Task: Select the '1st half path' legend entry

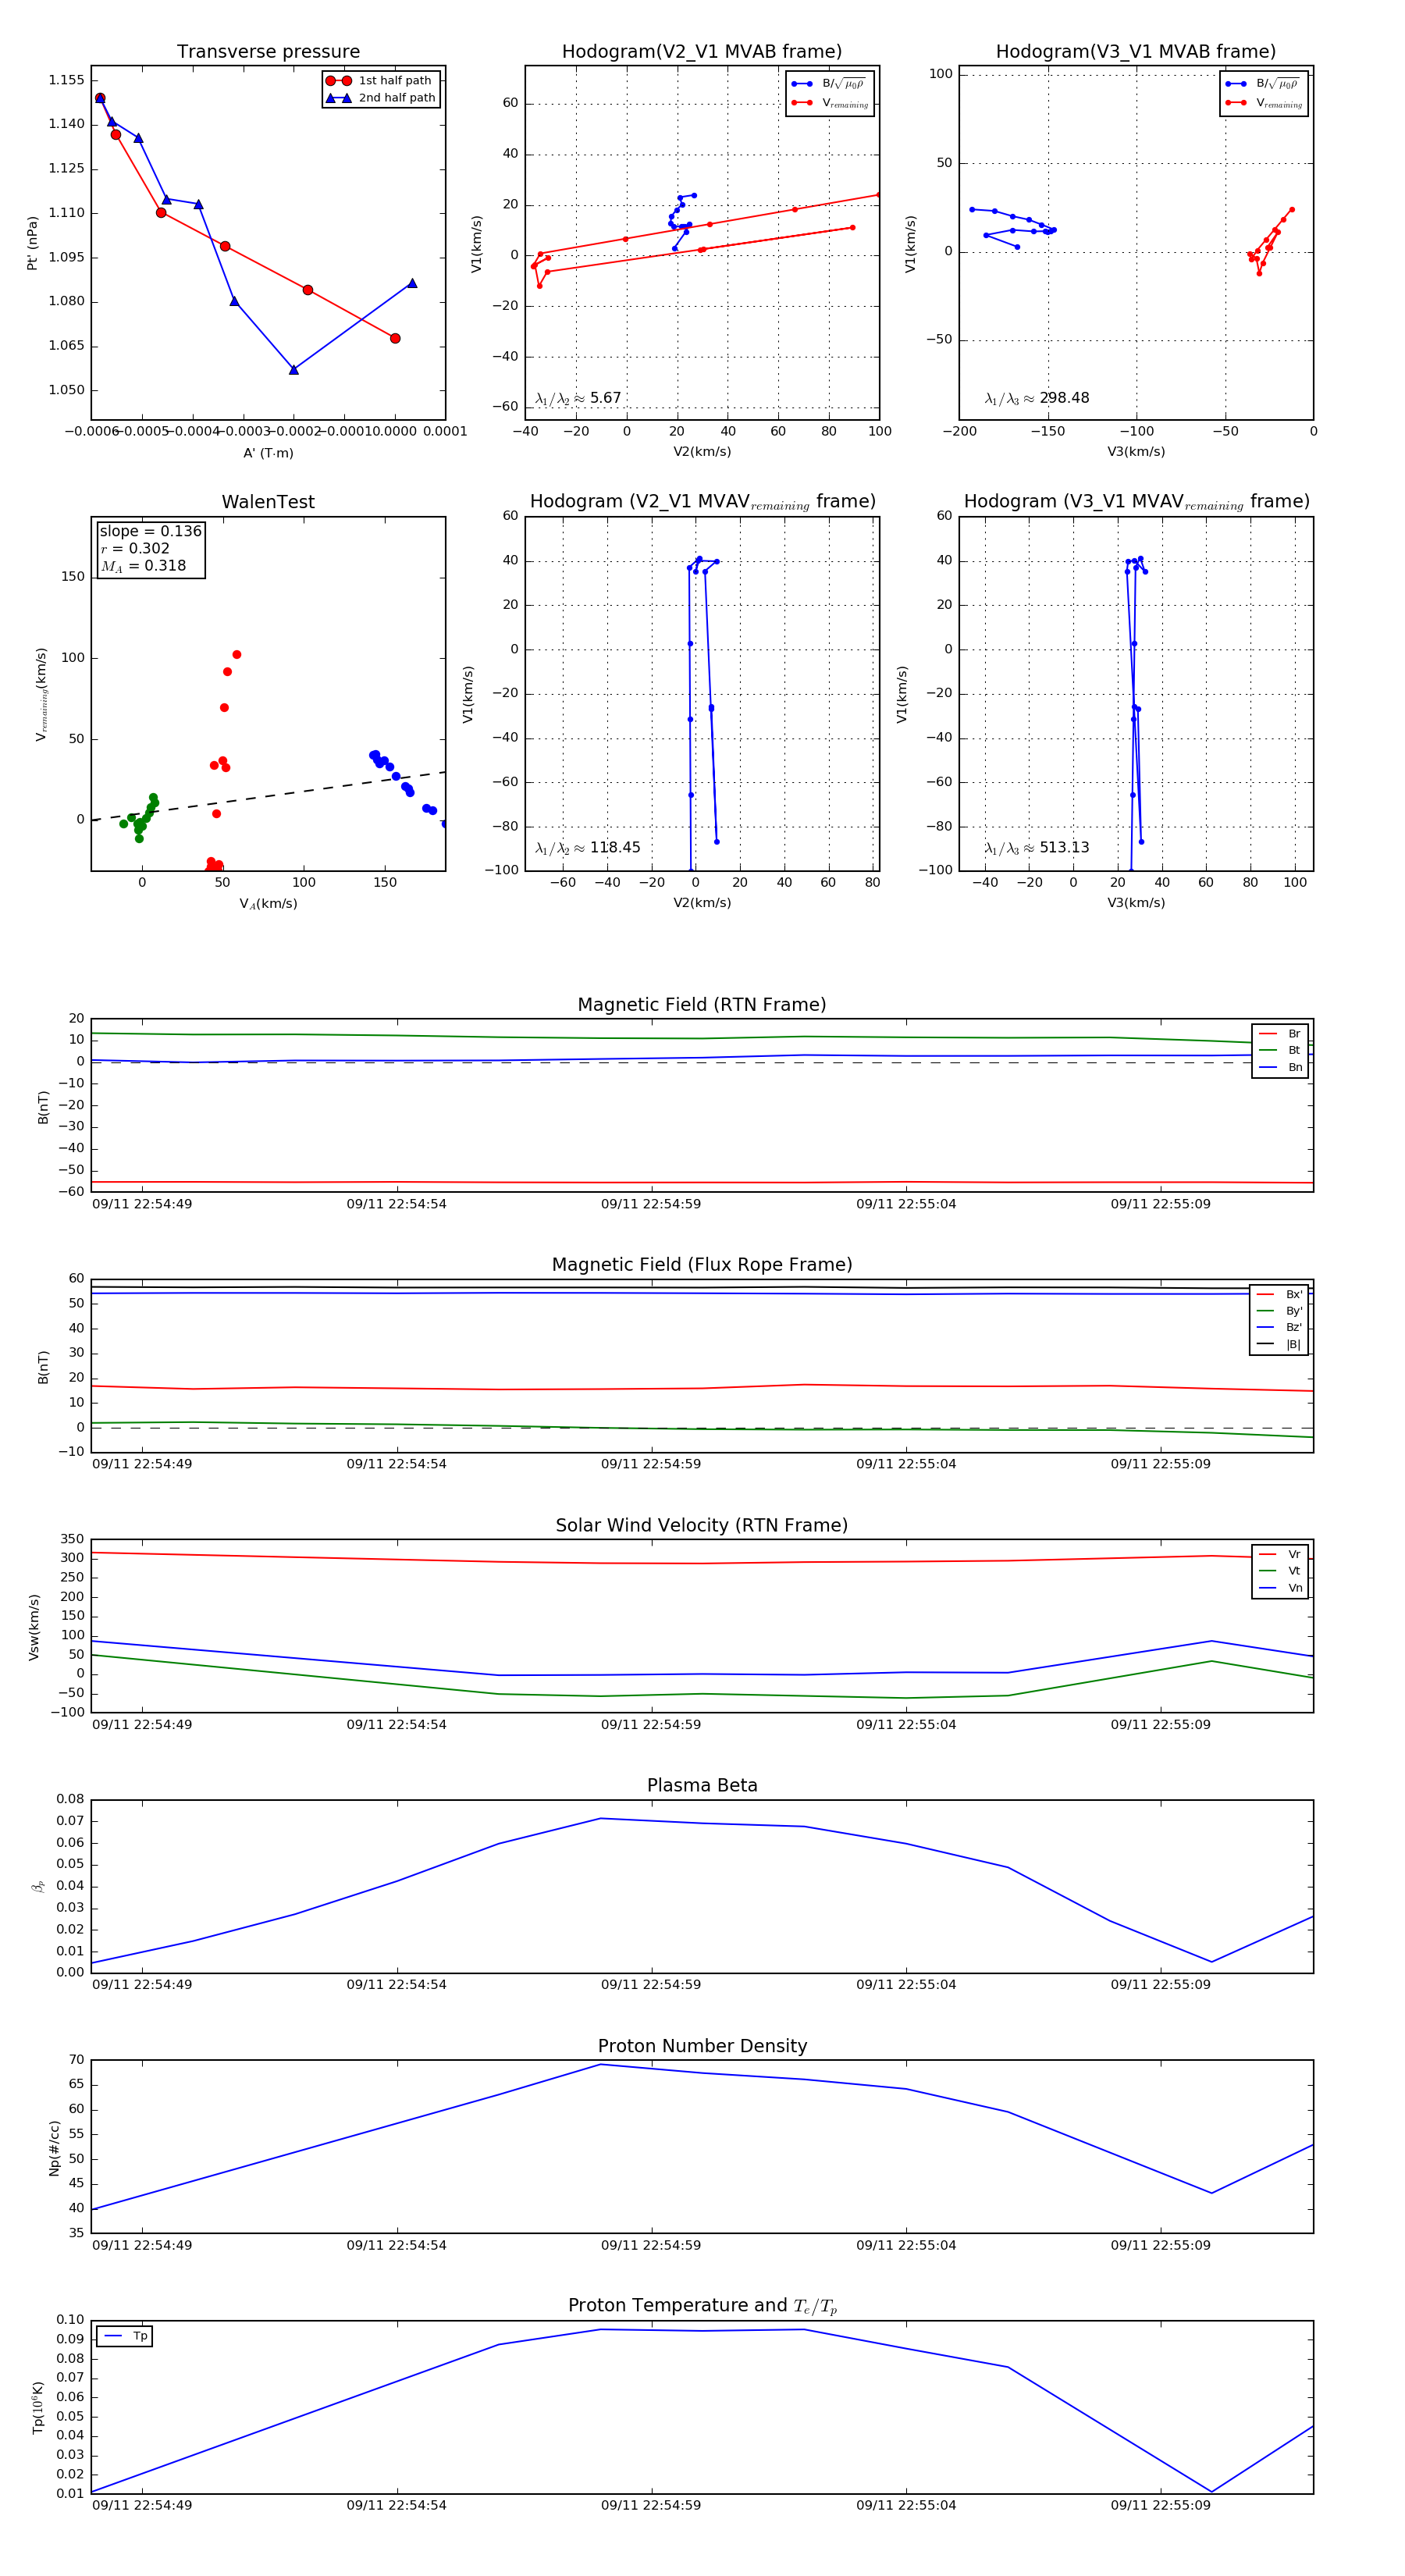Action: (380, 81)
